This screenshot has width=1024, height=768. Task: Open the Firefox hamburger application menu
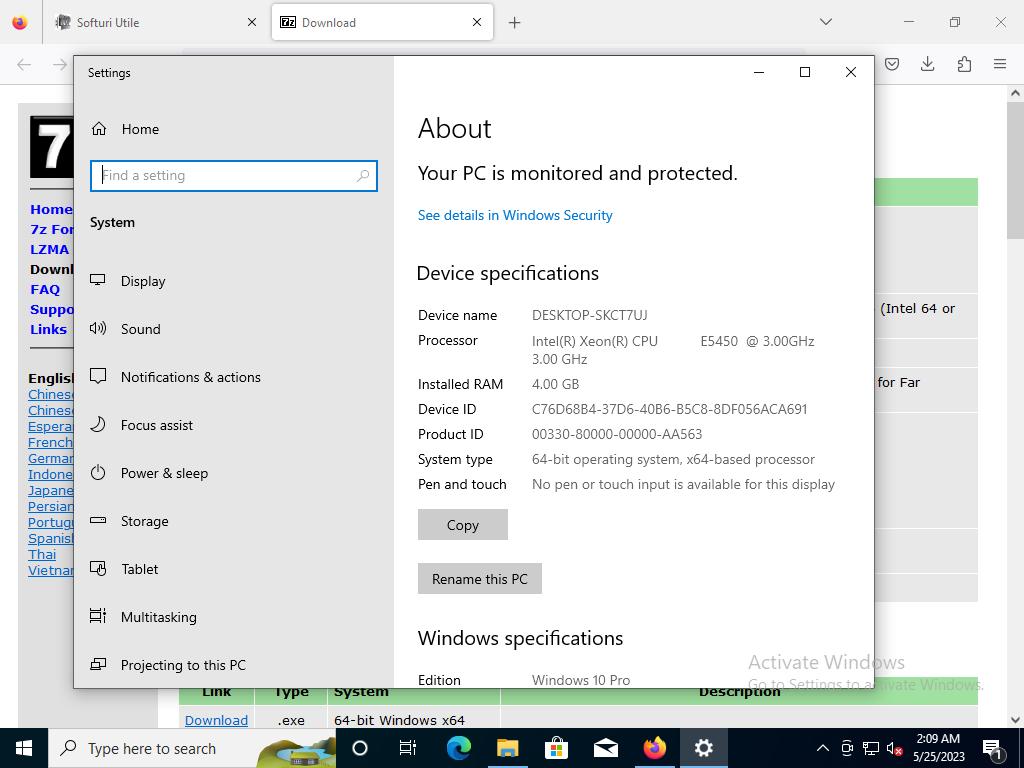999,64
